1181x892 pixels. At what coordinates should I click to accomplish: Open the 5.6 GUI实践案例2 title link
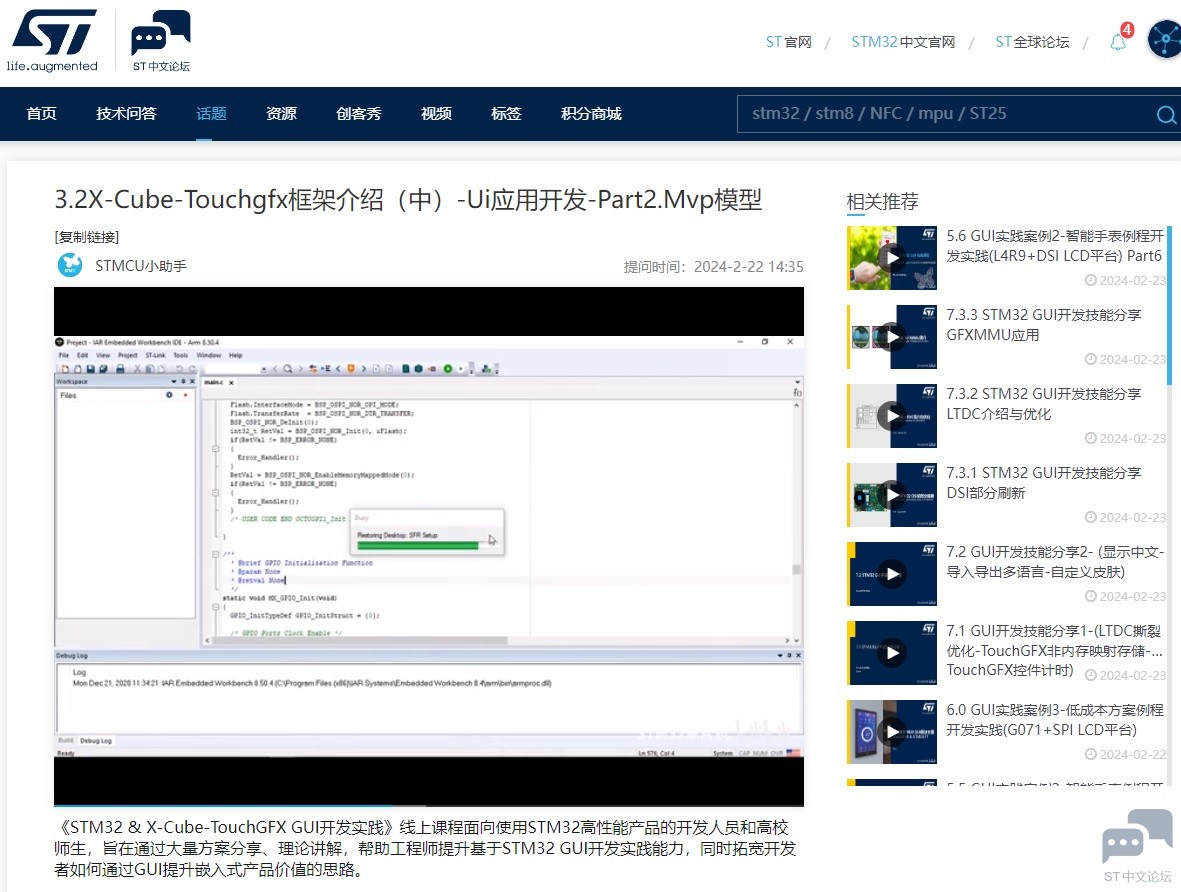point(1054,246)
